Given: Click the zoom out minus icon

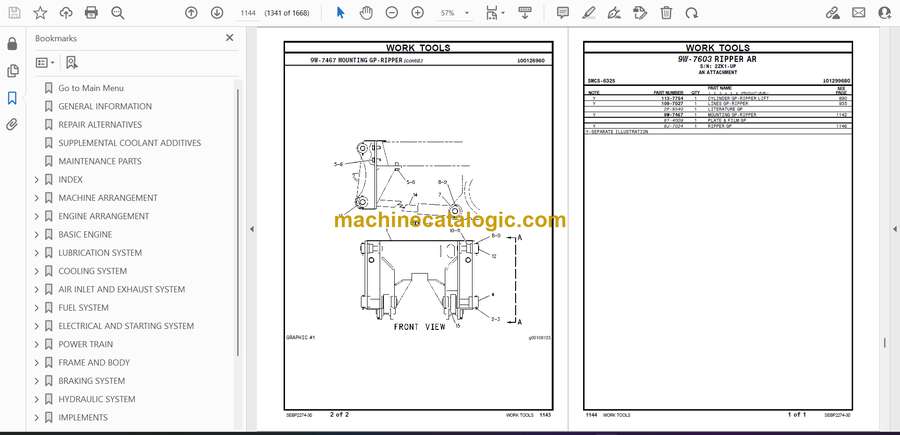Looking at the screenshot, I should (x=391, y=13).
